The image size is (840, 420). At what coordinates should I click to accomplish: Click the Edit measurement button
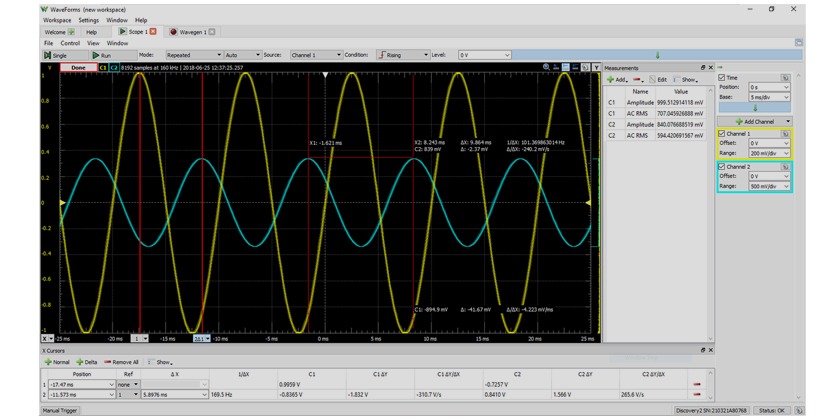658,79
